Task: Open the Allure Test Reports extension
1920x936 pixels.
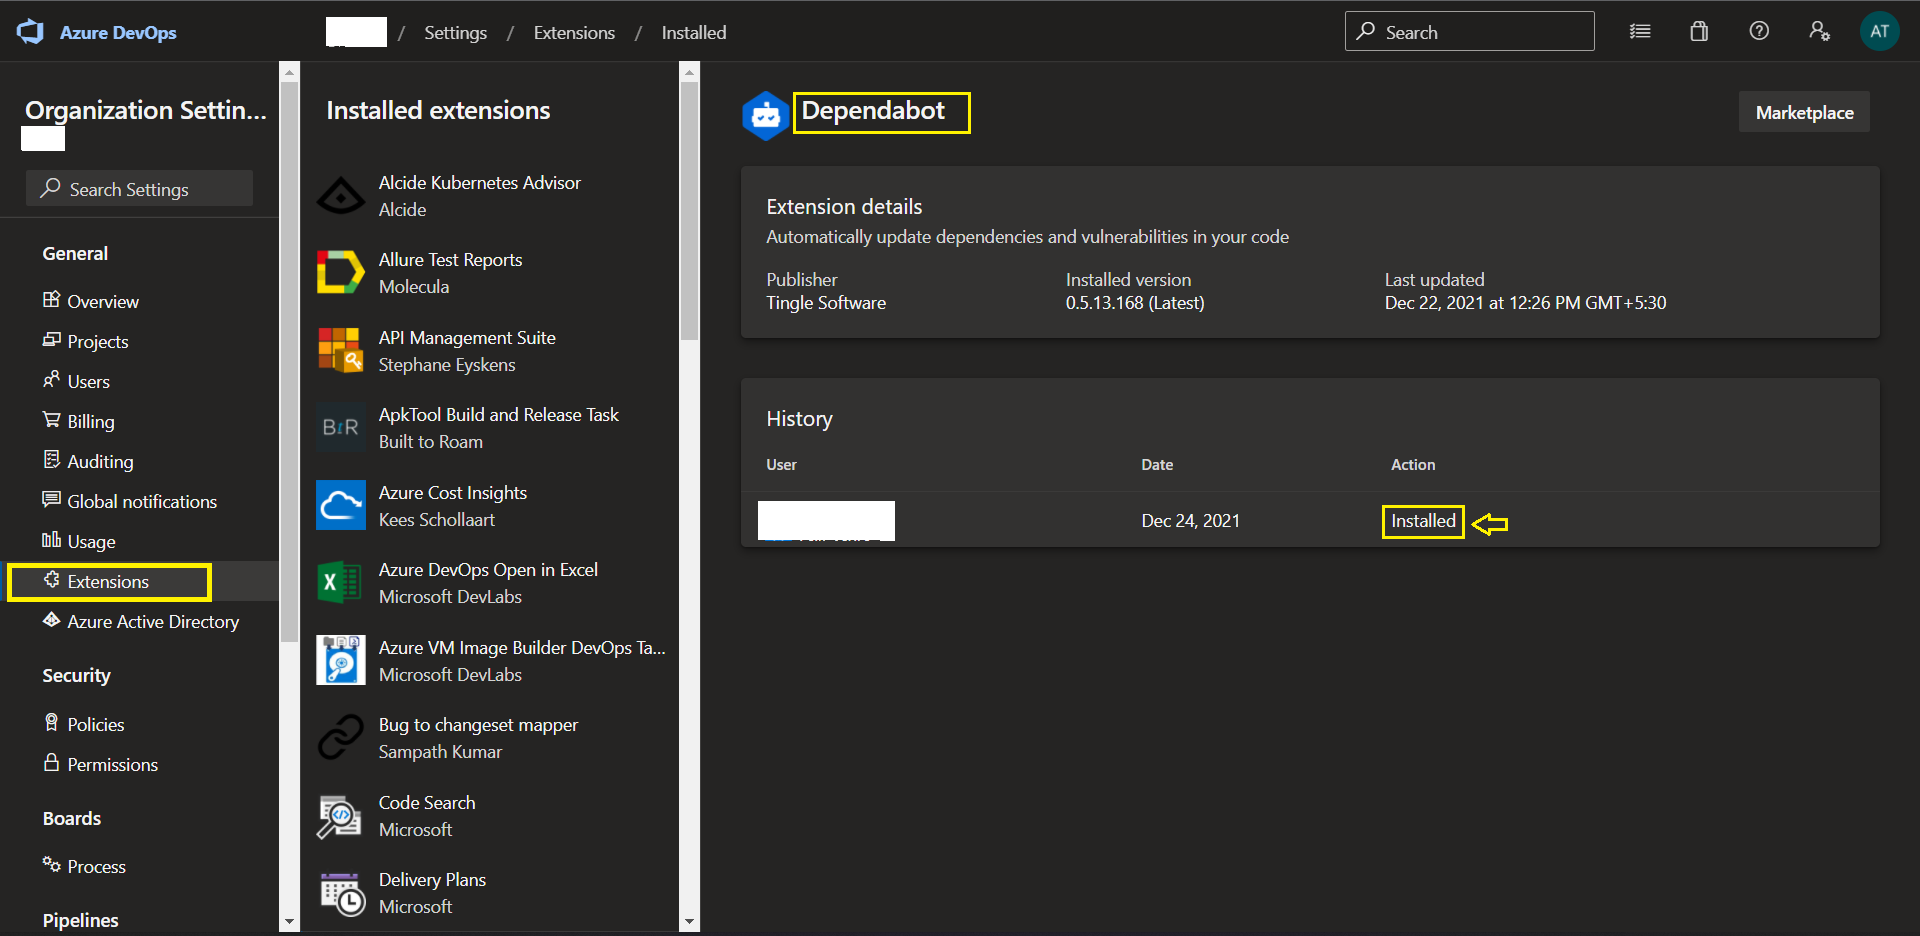Action: coord(450,272)
